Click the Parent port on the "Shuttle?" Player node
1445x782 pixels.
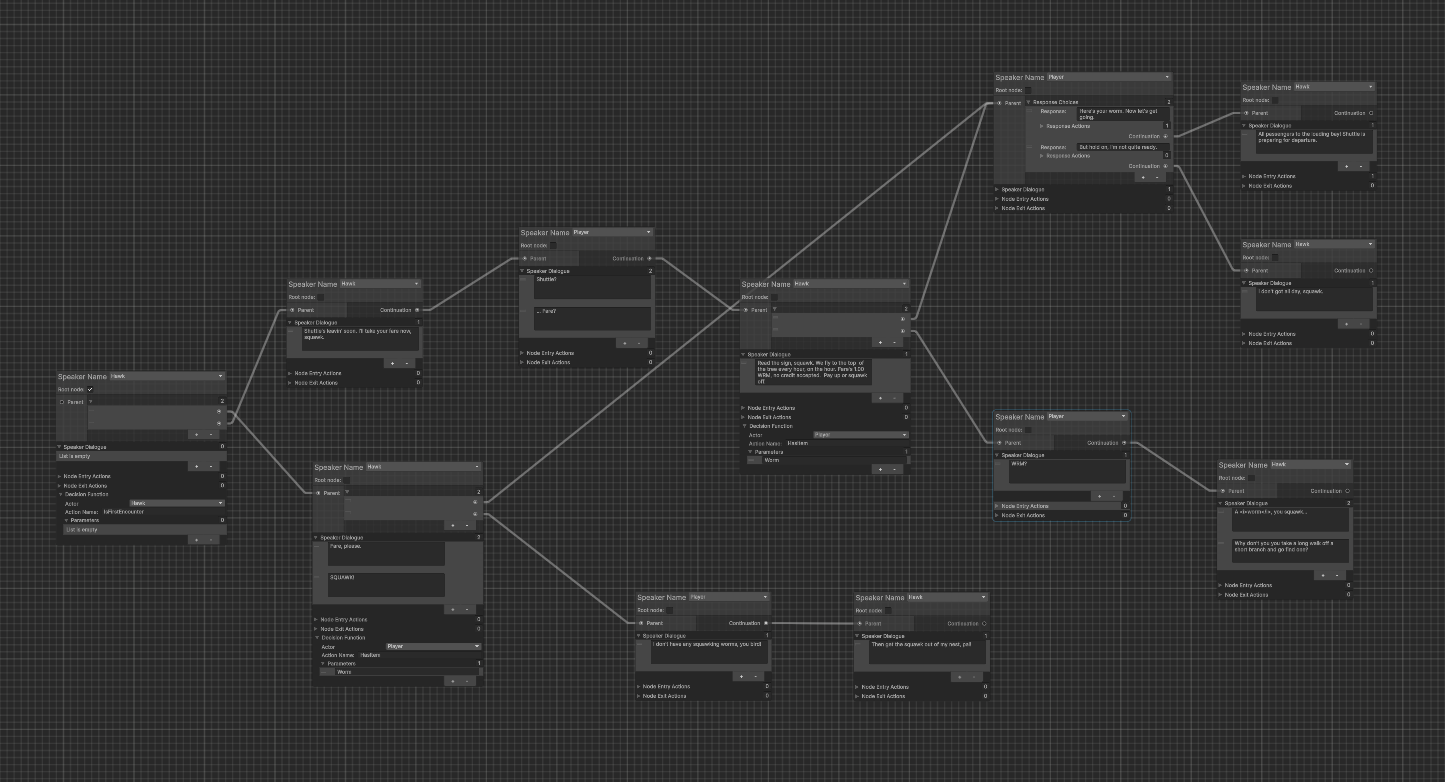point(525,258)
